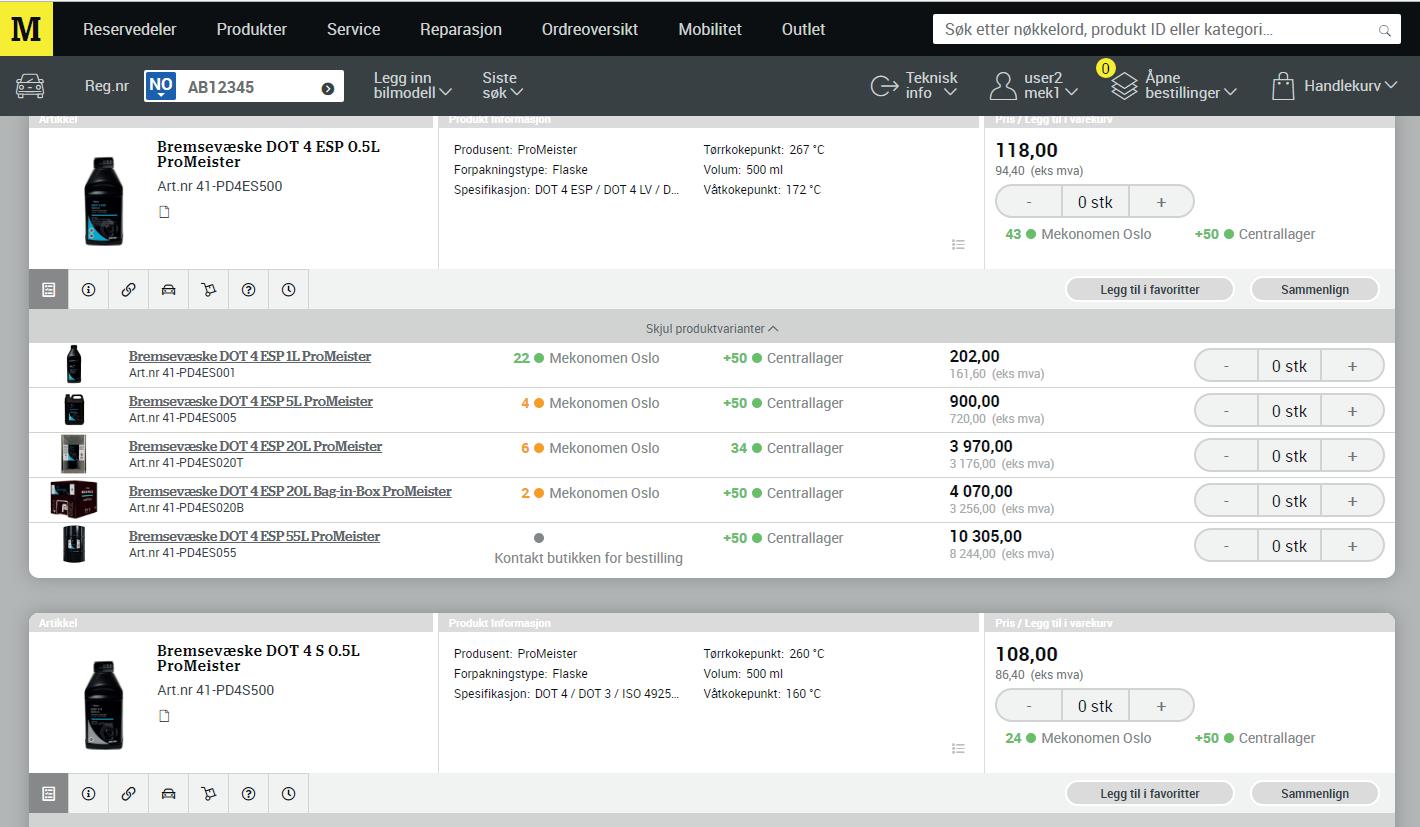Click the DOT 4 S 0.5L bottle image
This screenshot has height=827, width=1420.
[103, 705]
